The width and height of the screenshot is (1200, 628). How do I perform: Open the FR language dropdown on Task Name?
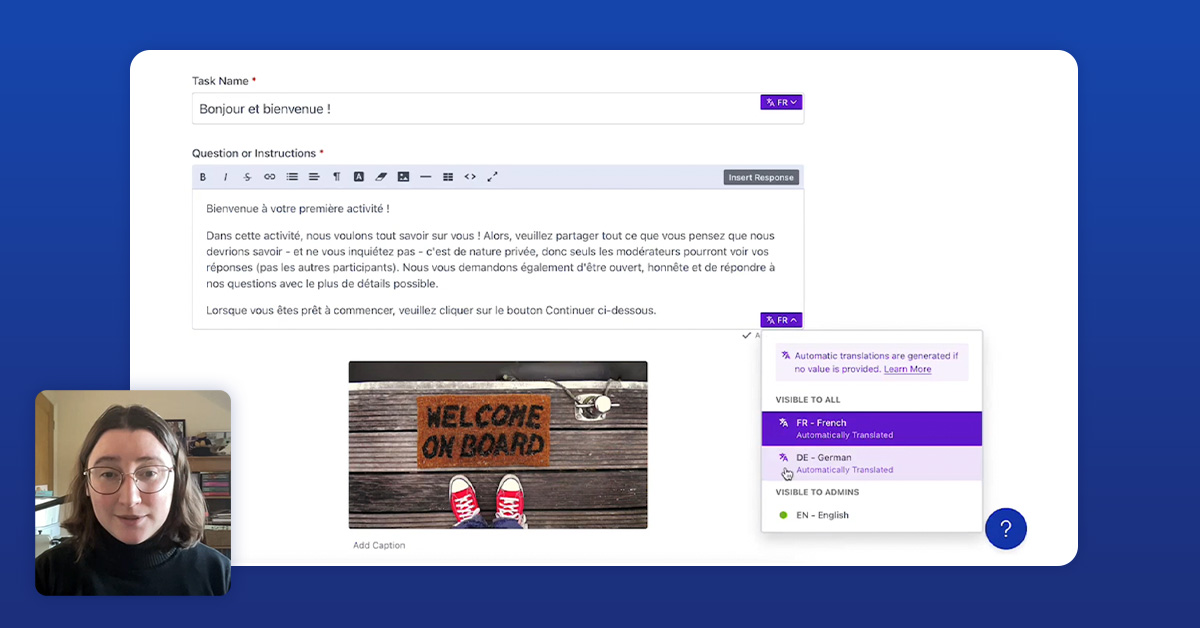(781, 101)
